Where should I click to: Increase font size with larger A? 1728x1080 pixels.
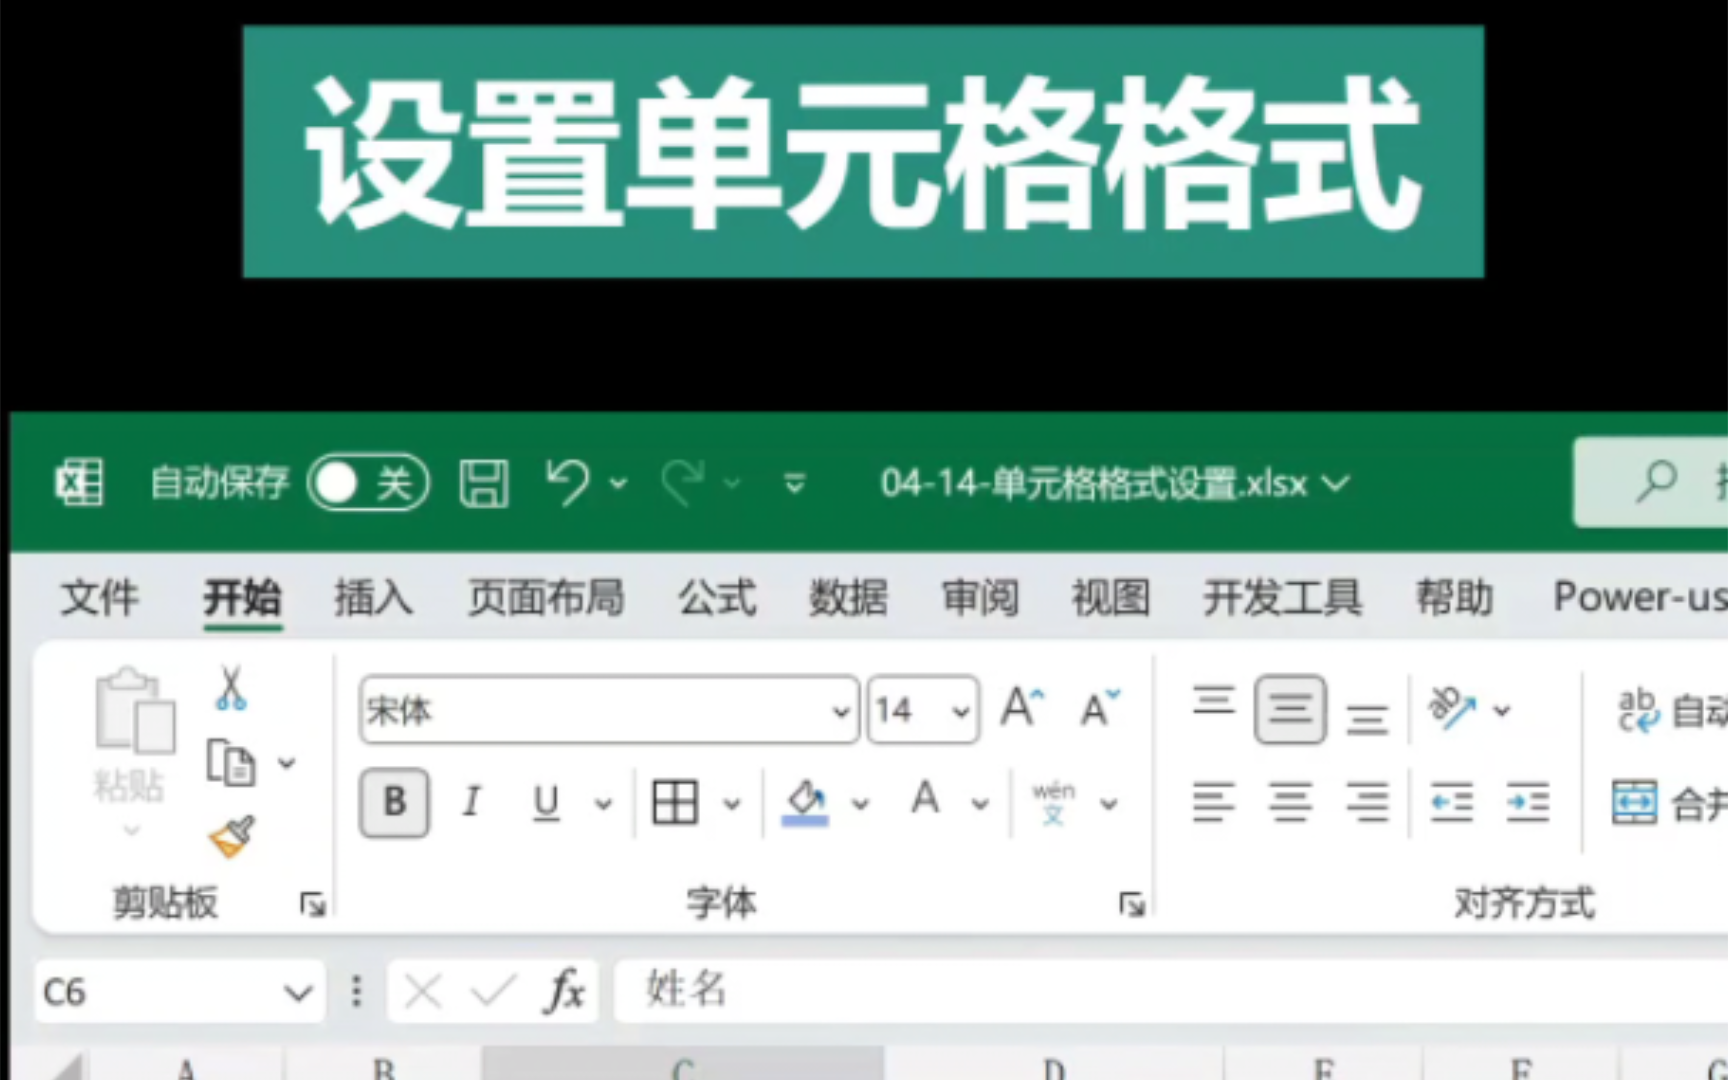point(1022,708)
